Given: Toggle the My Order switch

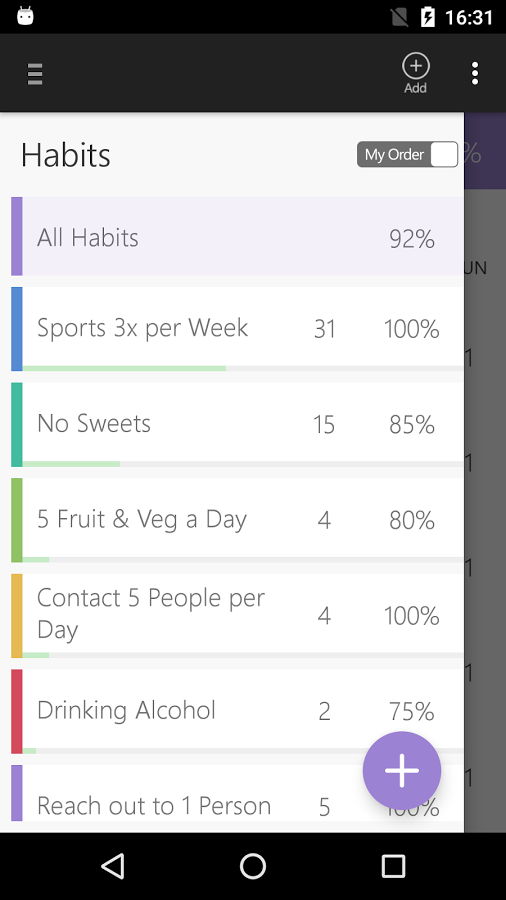Looking at the screenshot, I should [407, 154].
